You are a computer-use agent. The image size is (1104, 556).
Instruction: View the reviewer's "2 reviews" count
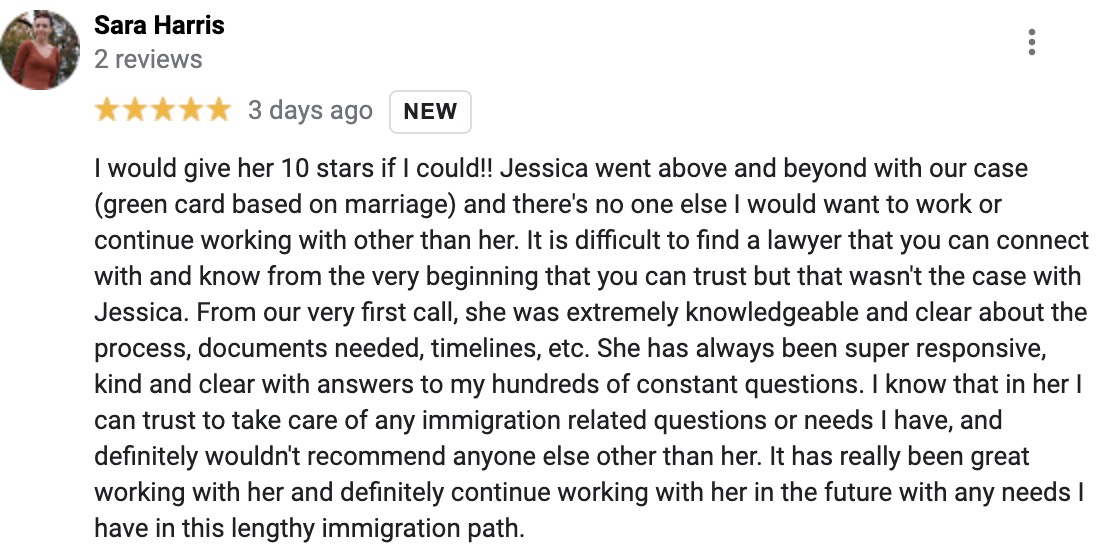(x=148, y=59)
